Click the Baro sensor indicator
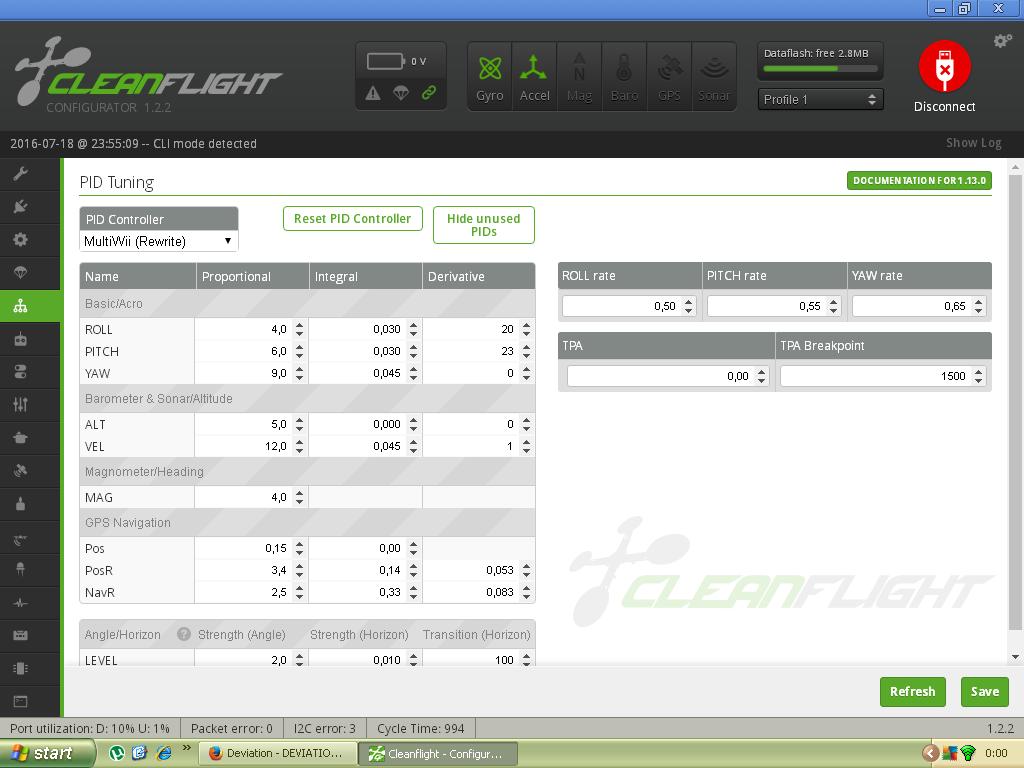Image resolution: width=1024 pixels, height=768 pixels. pos(624,76)
